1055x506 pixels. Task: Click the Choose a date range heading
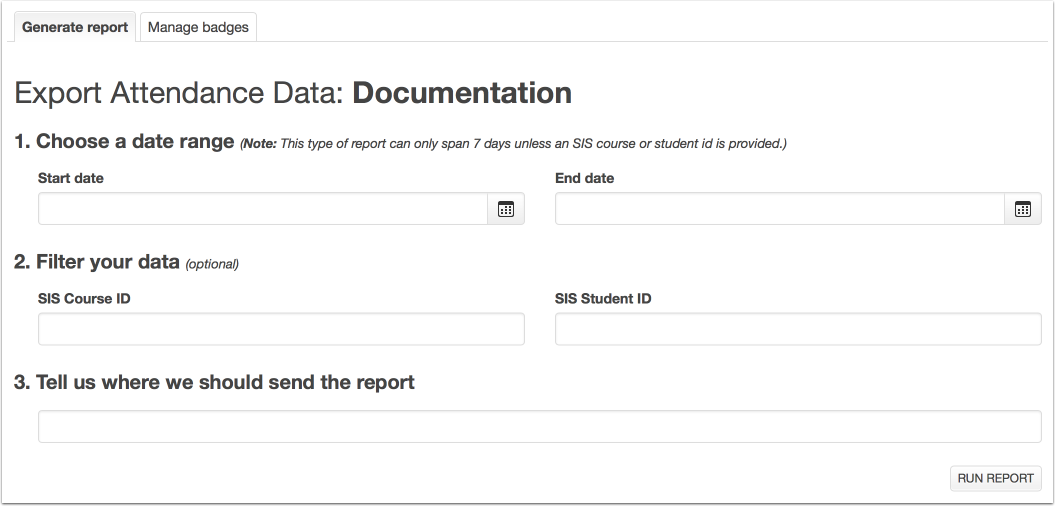click(124, 141)
